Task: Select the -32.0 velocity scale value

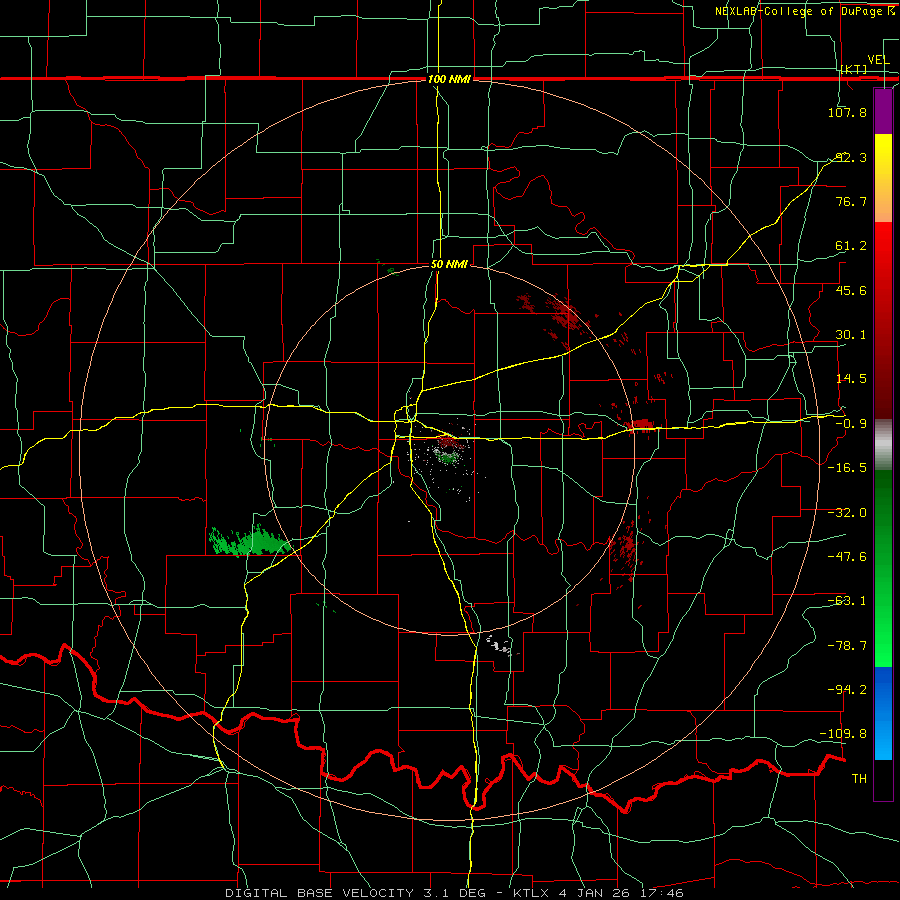Action: pos(847,513)
